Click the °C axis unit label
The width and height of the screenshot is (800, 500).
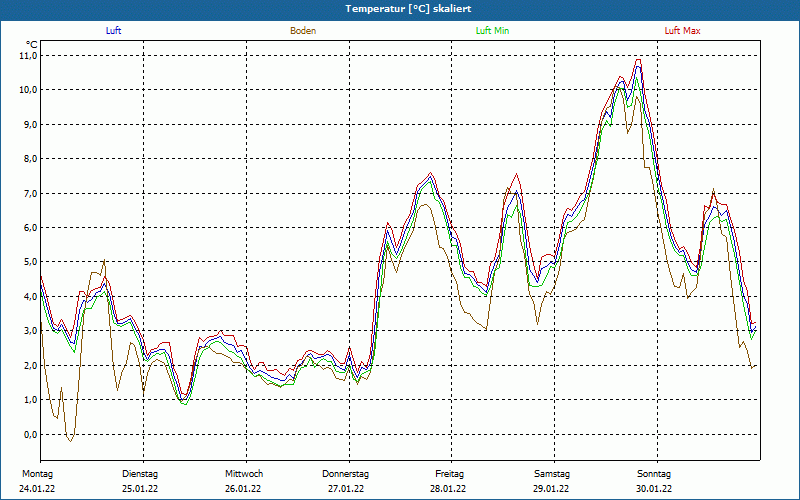32,45
